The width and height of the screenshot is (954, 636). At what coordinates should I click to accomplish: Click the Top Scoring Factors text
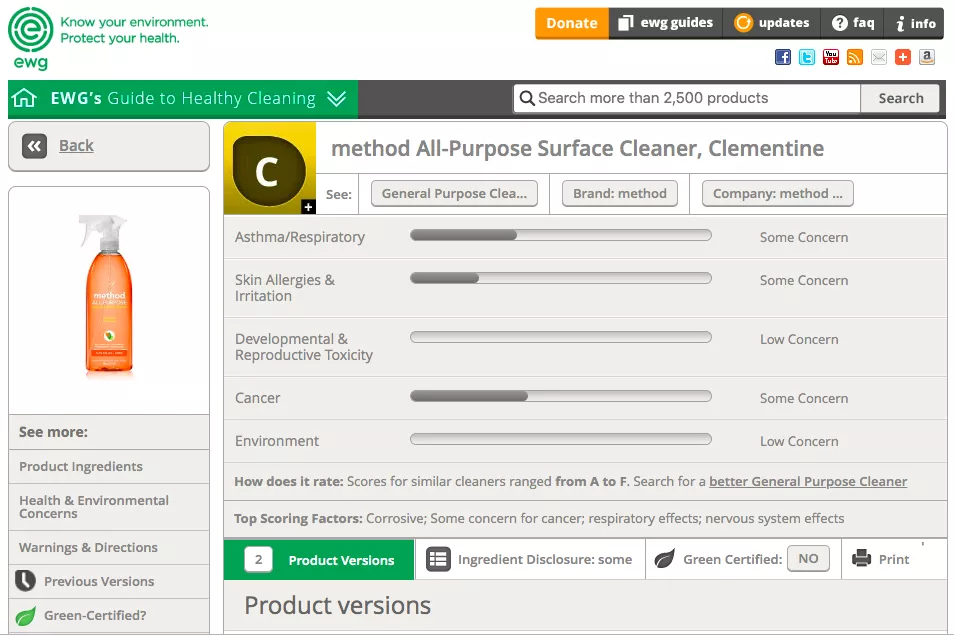539,519
